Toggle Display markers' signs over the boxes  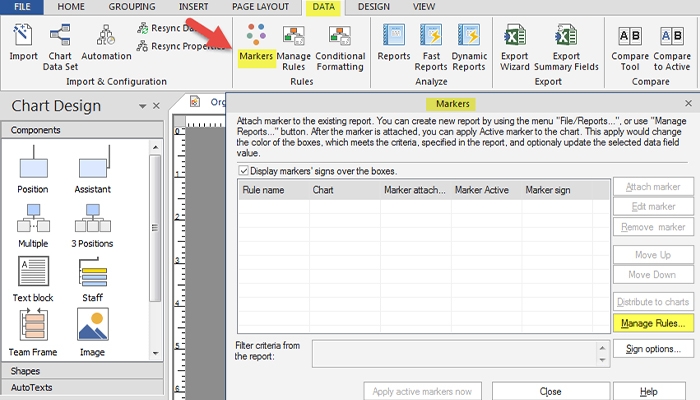(245, 171)
